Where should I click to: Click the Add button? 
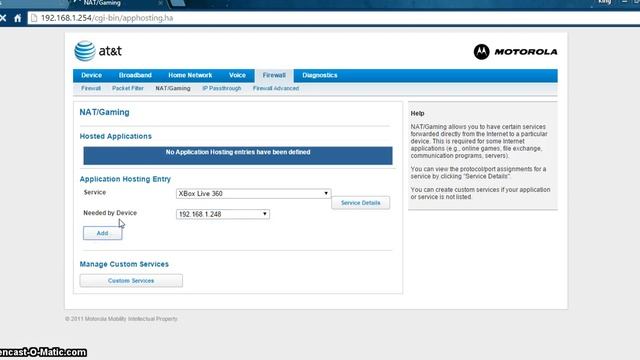pyautogui.click(x=102, y=233)
